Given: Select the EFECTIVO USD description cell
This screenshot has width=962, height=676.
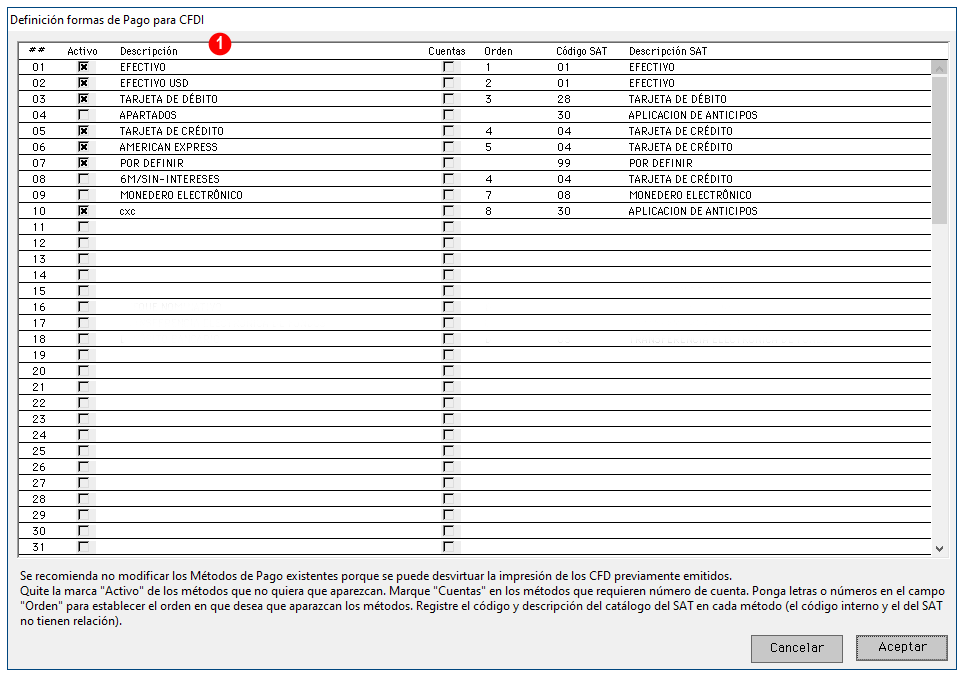Looking at the screenshot, I should [154, 83].
